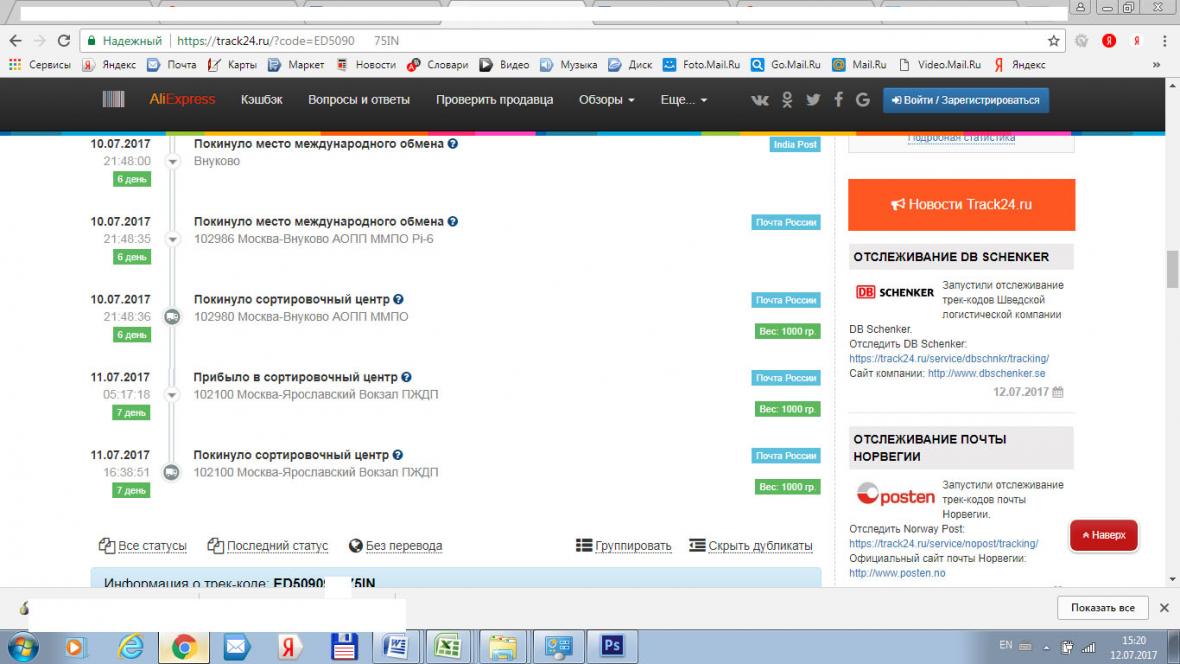Click the browser address bar

[600, 41]
